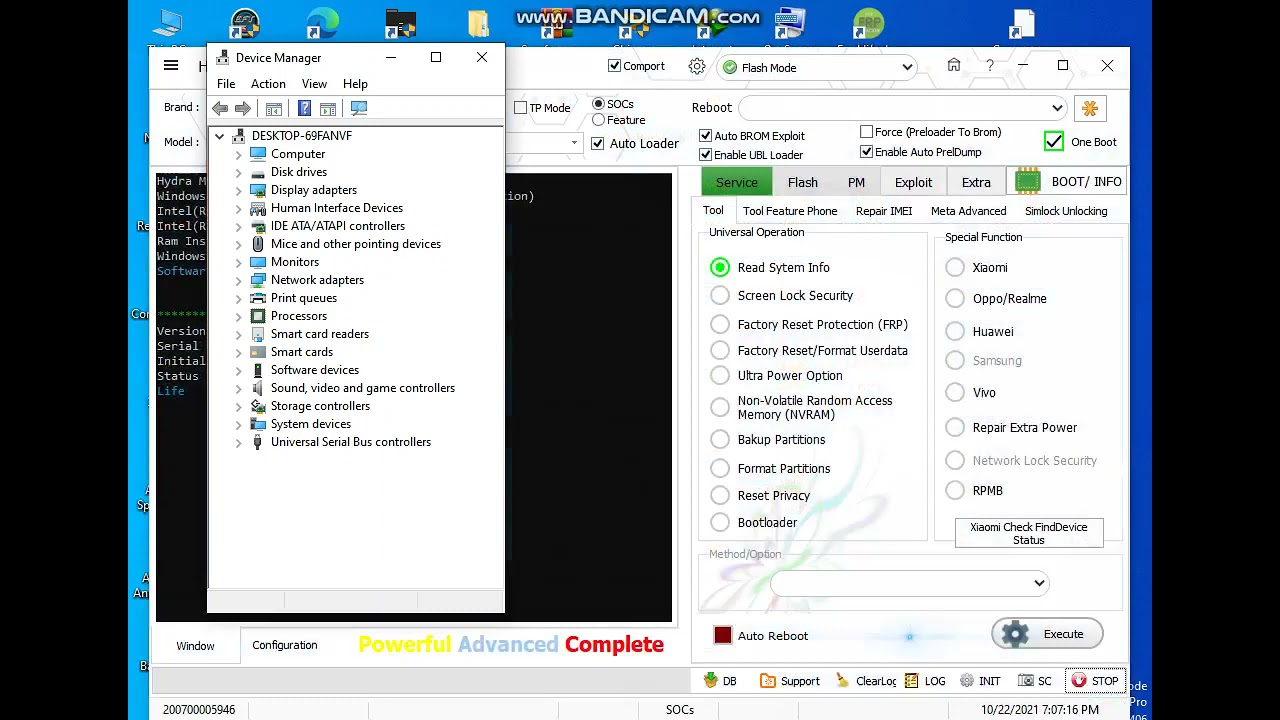Click the home icon in Hydra title bar
Screen dimensions: 1280x720
954,66
